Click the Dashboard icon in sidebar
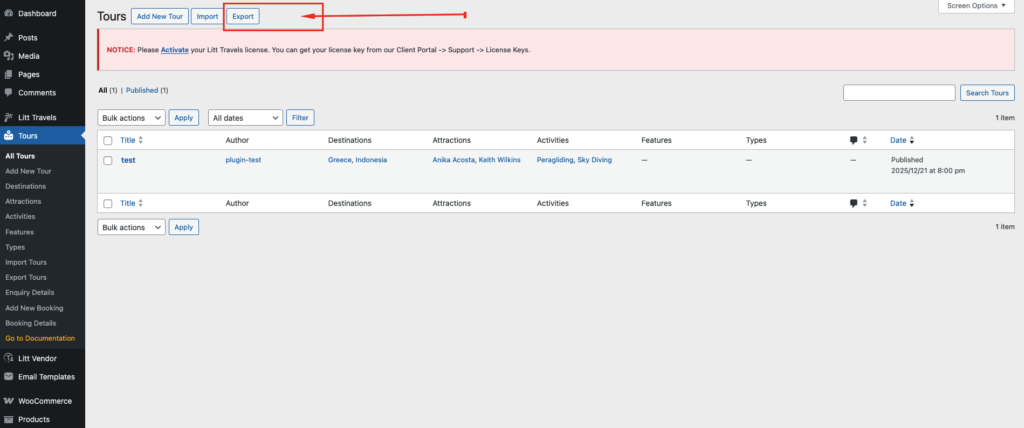This screenshot has height=428, width=1024. click(8, 14)
